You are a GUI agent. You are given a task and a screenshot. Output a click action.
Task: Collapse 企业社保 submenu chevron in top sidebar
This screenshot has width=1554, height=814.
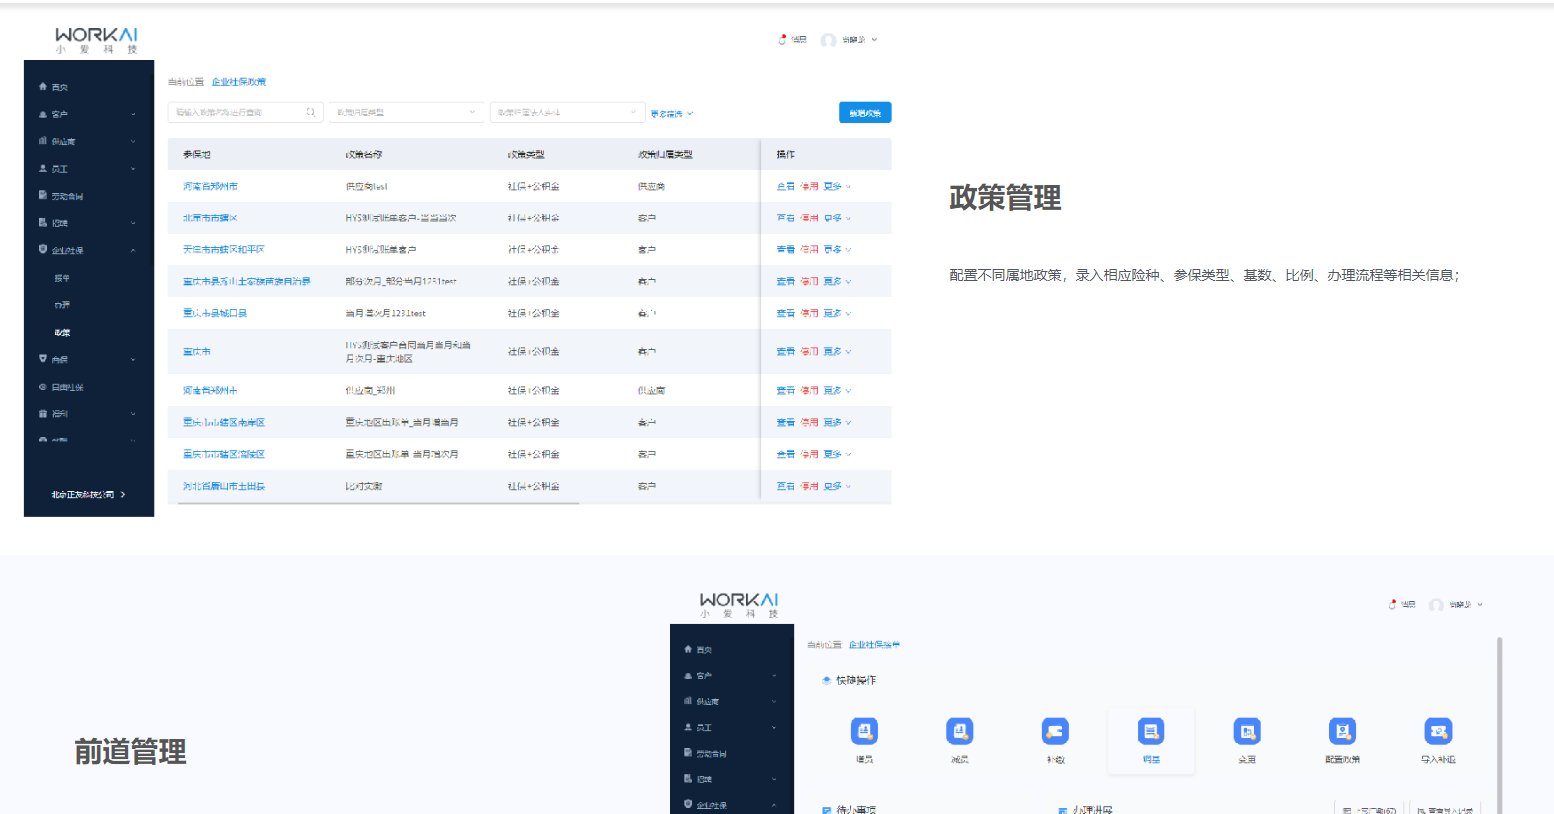(133, 250)
